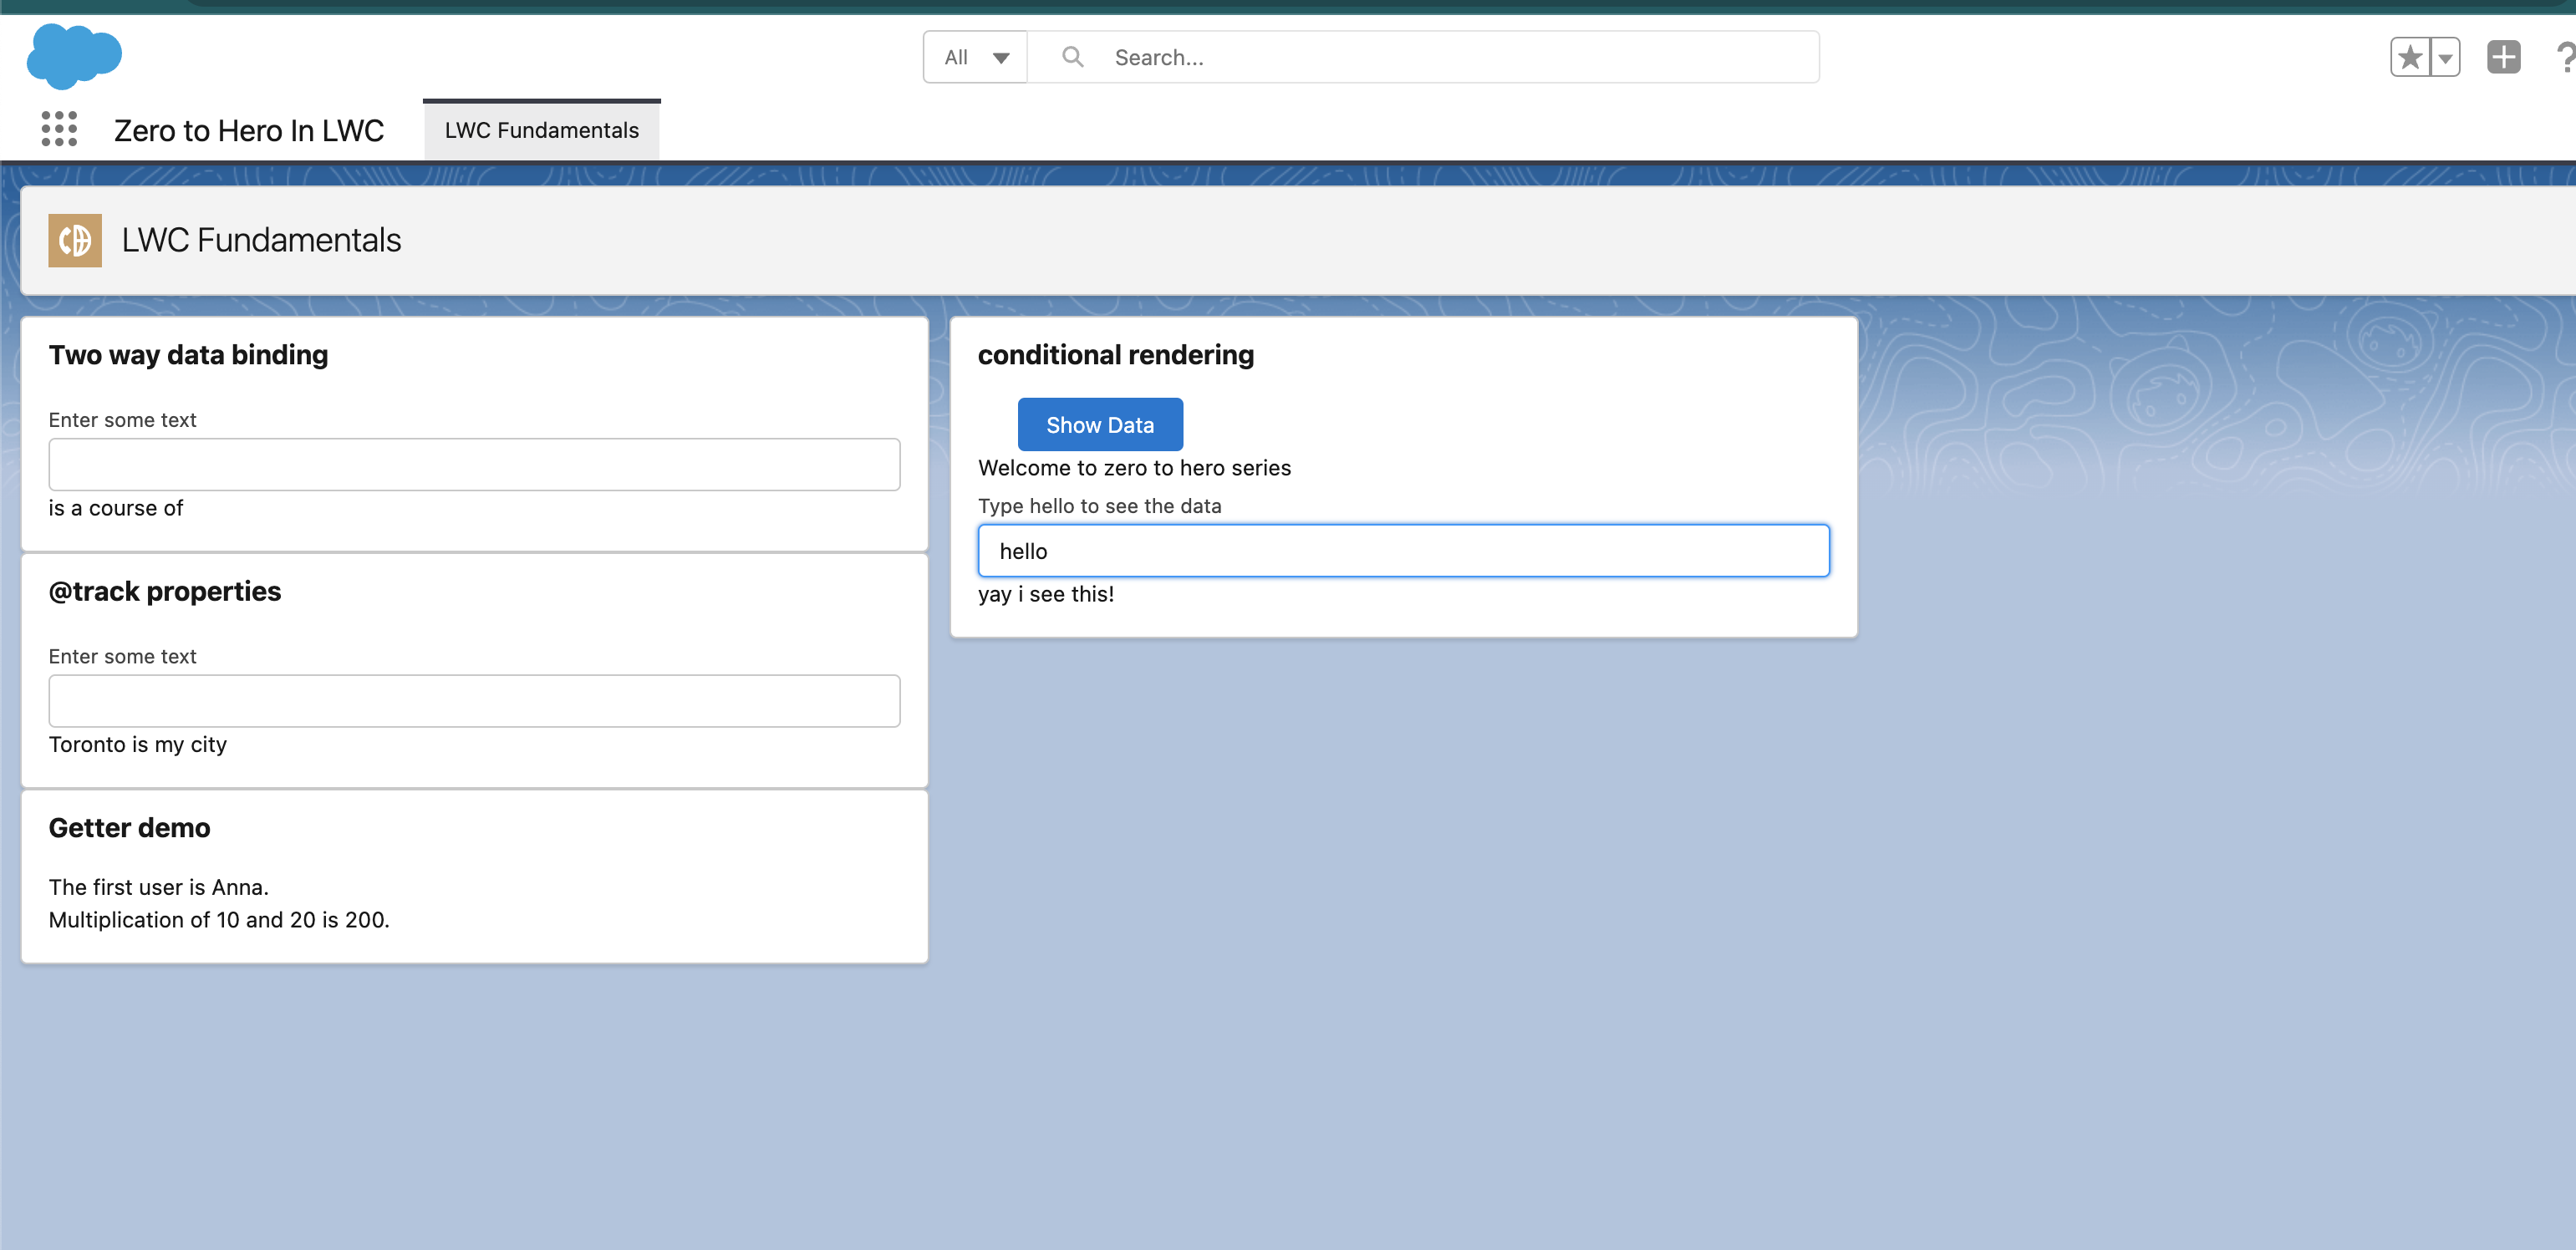Click the Zero to Hero In LWC app name

click(x=248, y=130)
